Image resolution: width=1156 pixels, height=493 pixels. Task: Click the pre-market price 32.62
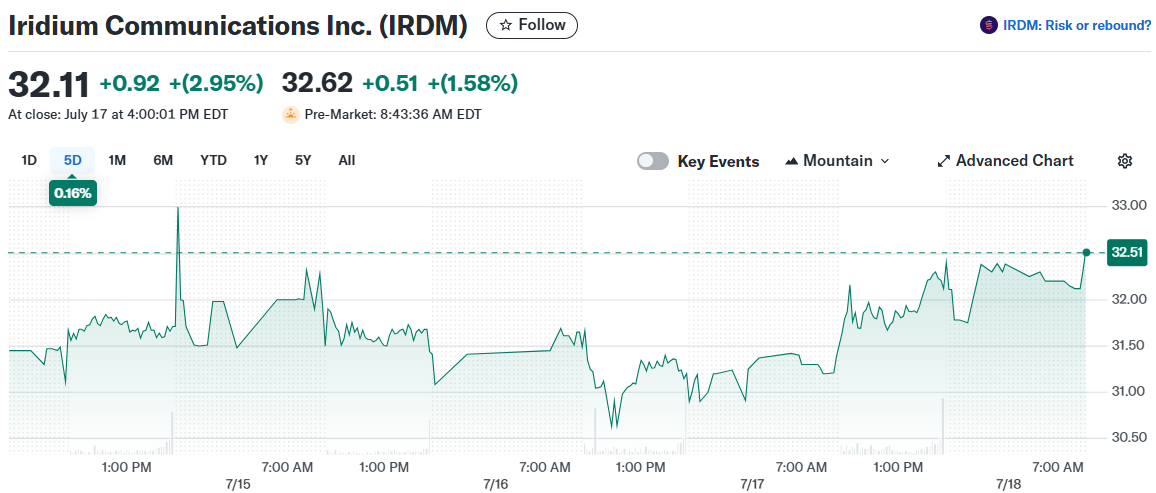317,83
